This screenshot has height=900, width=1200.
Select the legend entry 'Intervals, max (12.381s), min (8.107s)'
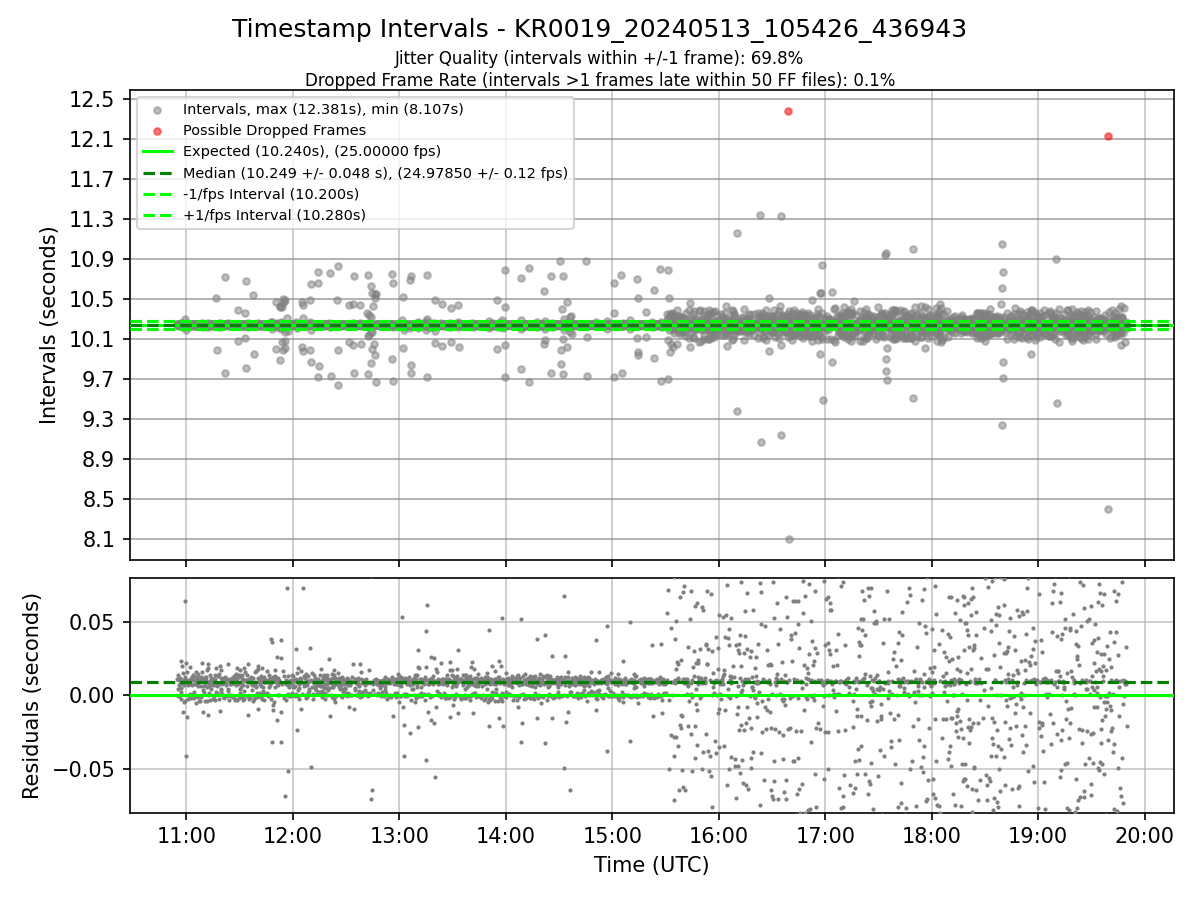(323, 109)
